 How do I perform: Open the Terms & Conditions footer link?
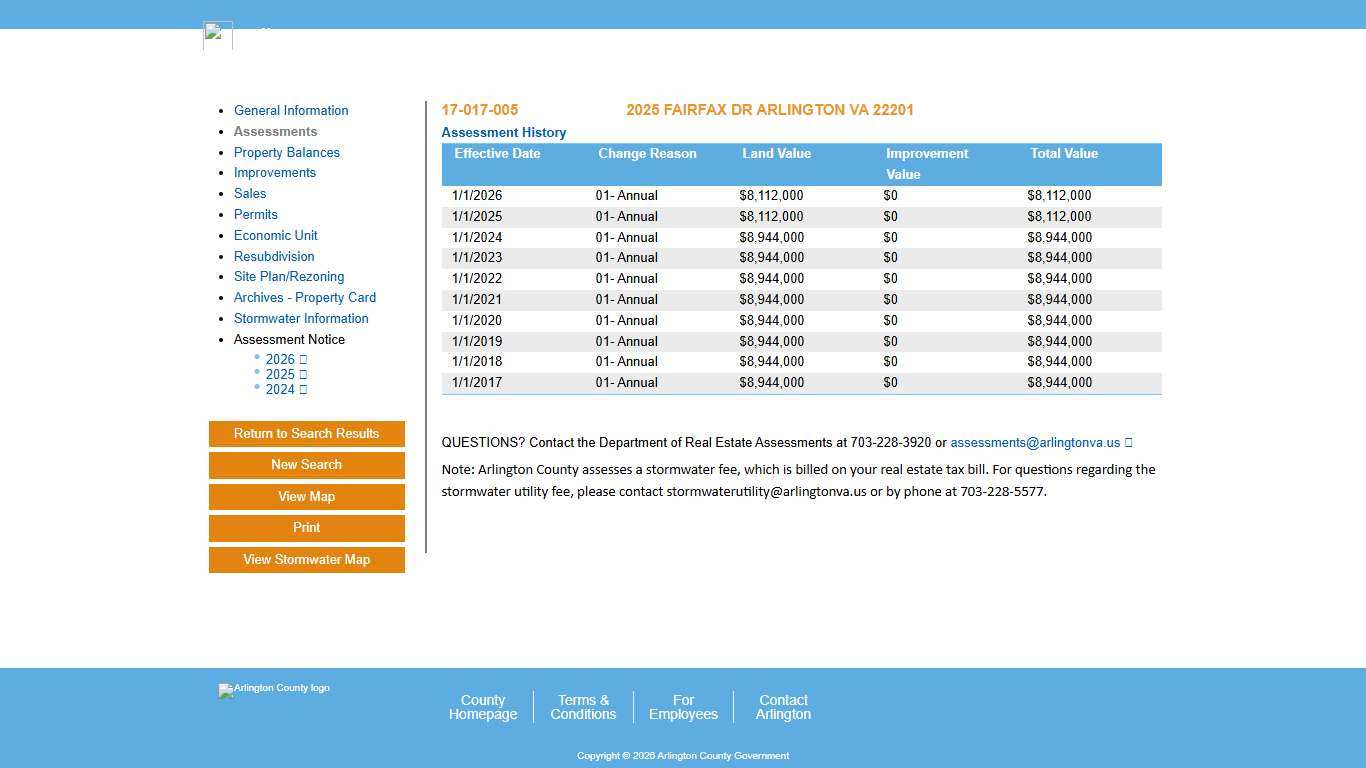click(583, 707)
